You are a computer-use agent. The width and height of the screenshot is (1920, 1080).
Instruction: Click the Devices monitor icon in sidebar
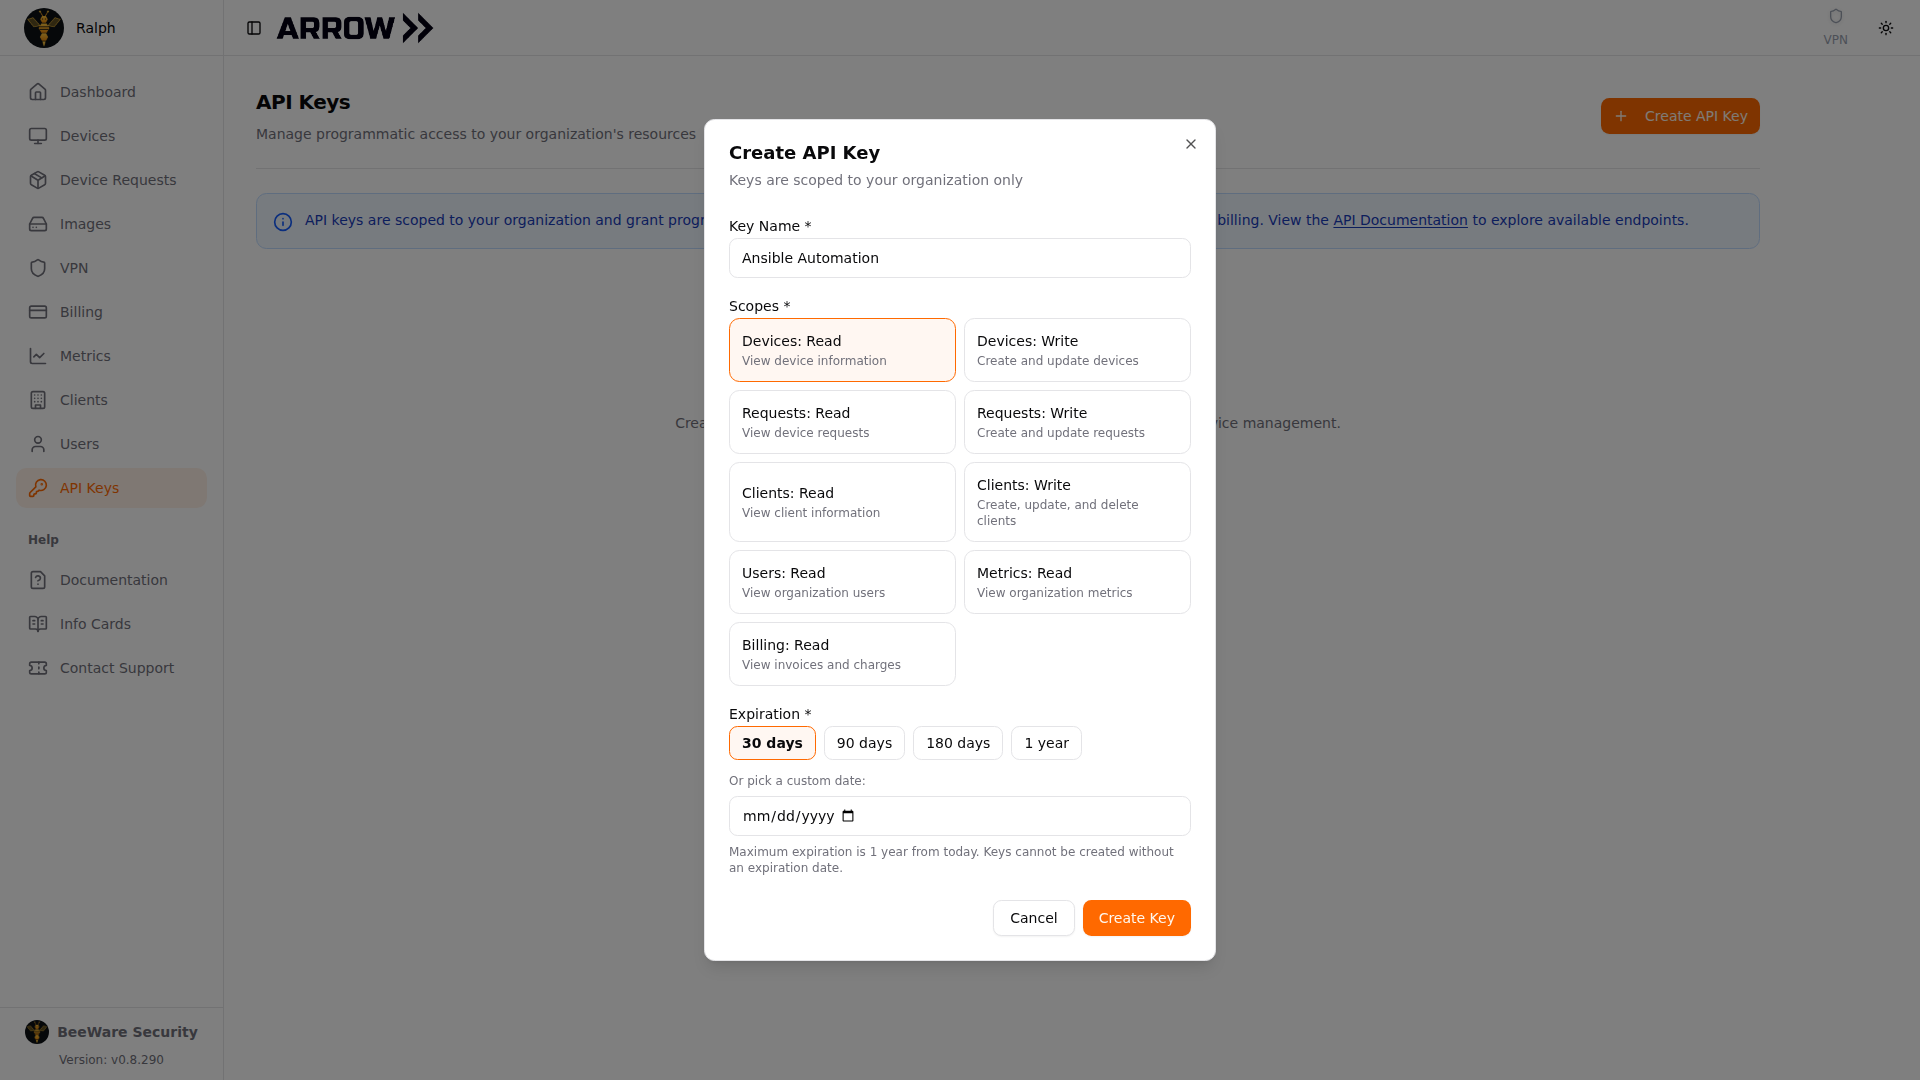click(38, 136)
